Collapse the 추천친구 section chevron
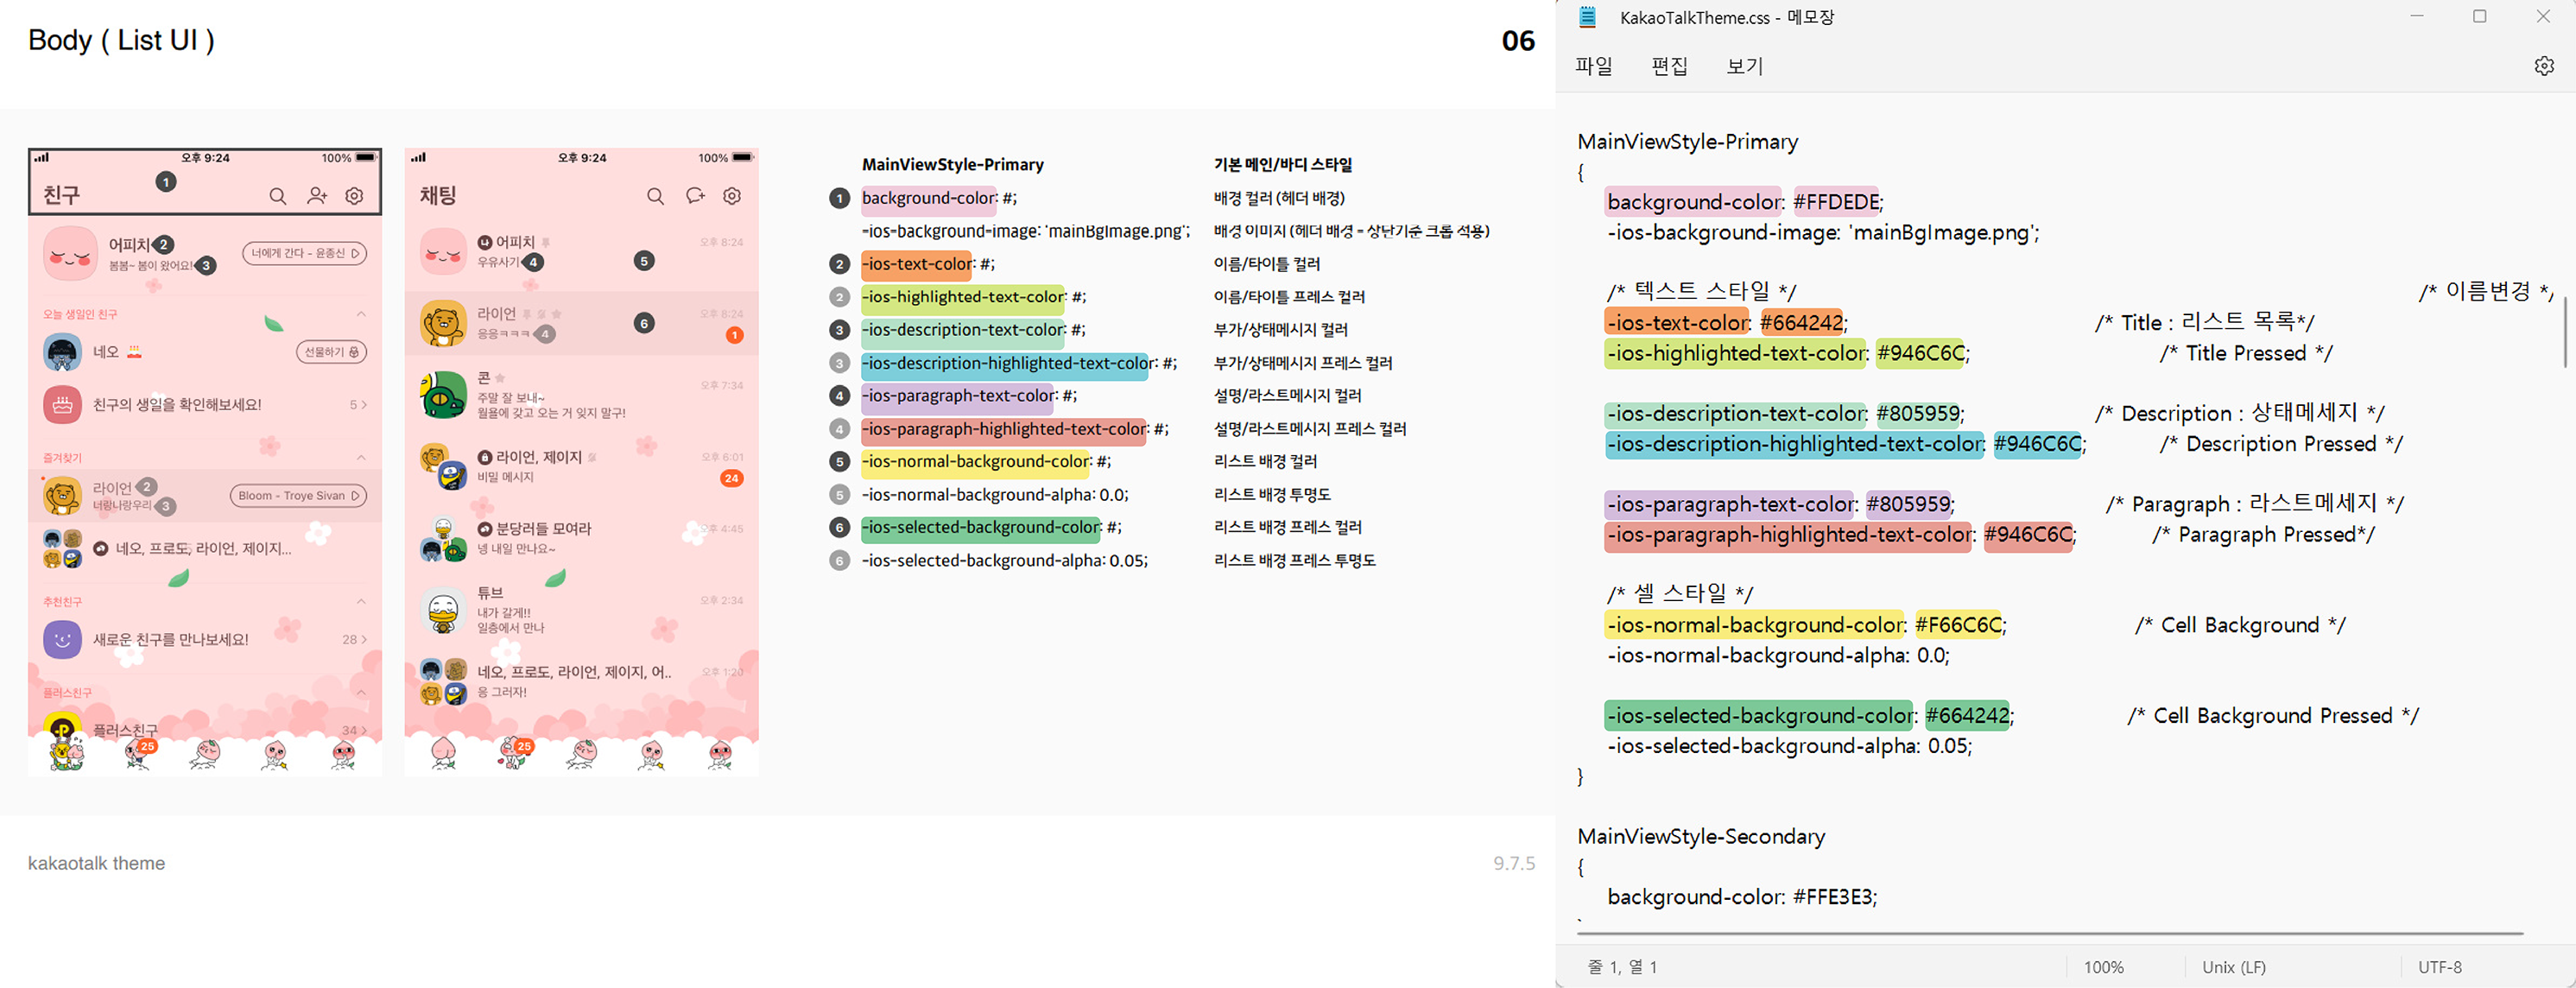 click(x=361, y=601)
